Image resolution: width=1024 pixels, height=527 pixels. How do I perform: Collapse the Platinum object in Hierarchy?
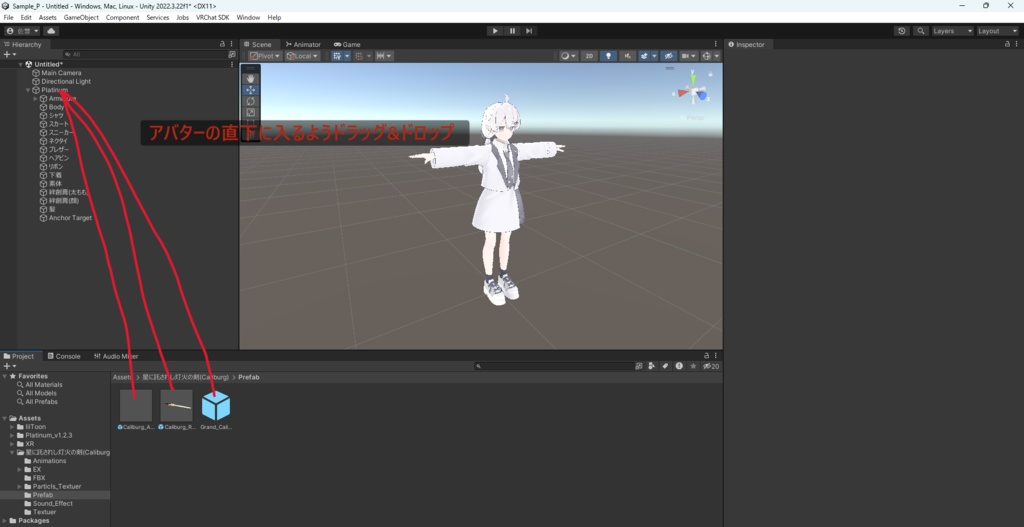(28, 90)
